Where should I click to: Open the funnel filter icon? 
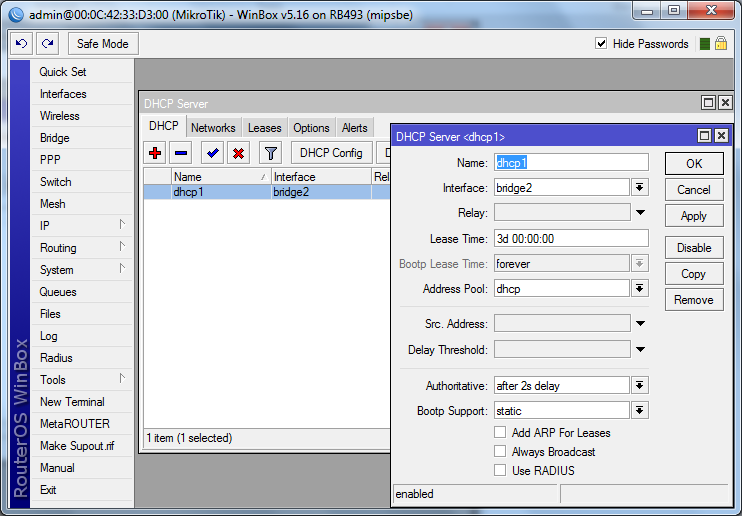271,153
